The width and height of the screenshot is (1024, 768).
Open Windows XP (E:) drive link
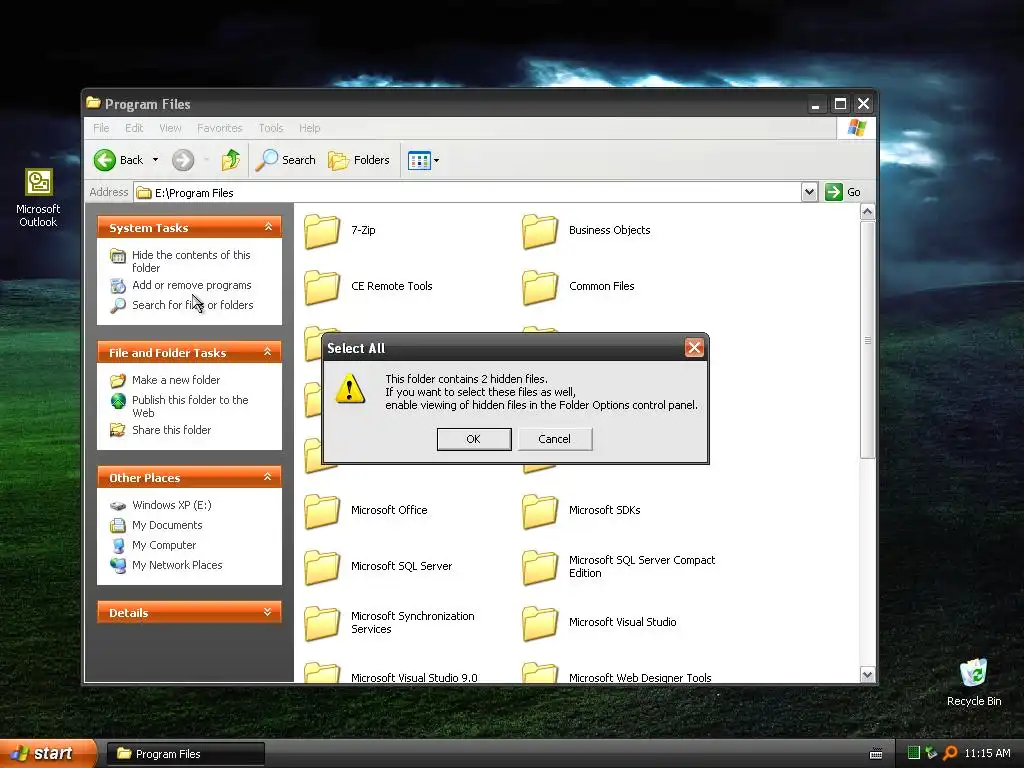171,505
